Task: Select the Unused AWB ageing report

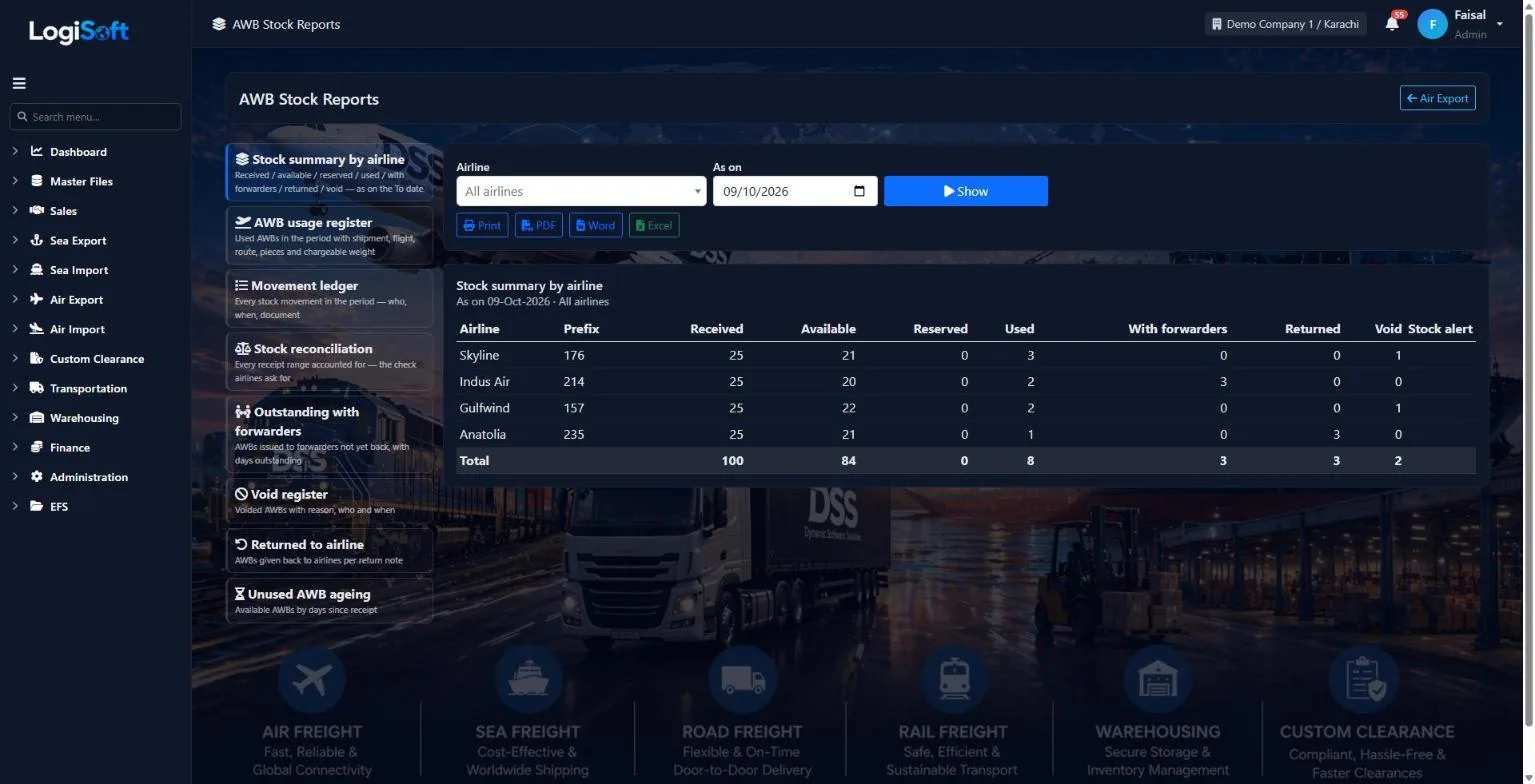Action: (330, 600)
